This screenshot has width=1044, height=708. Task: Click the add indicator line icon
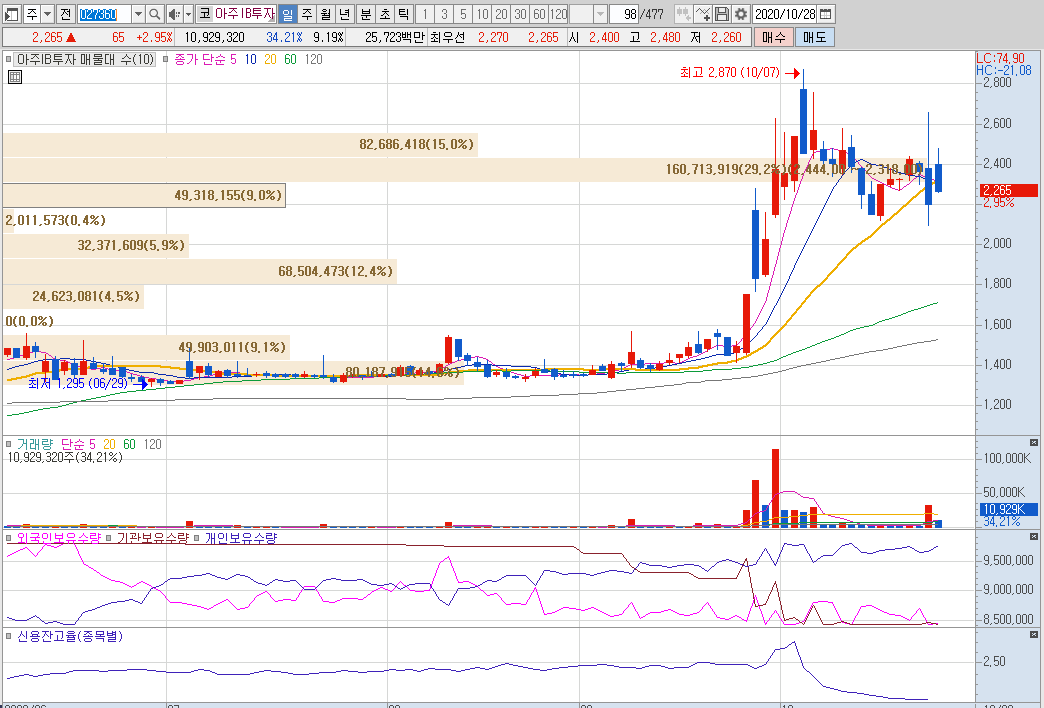[702, 14]
